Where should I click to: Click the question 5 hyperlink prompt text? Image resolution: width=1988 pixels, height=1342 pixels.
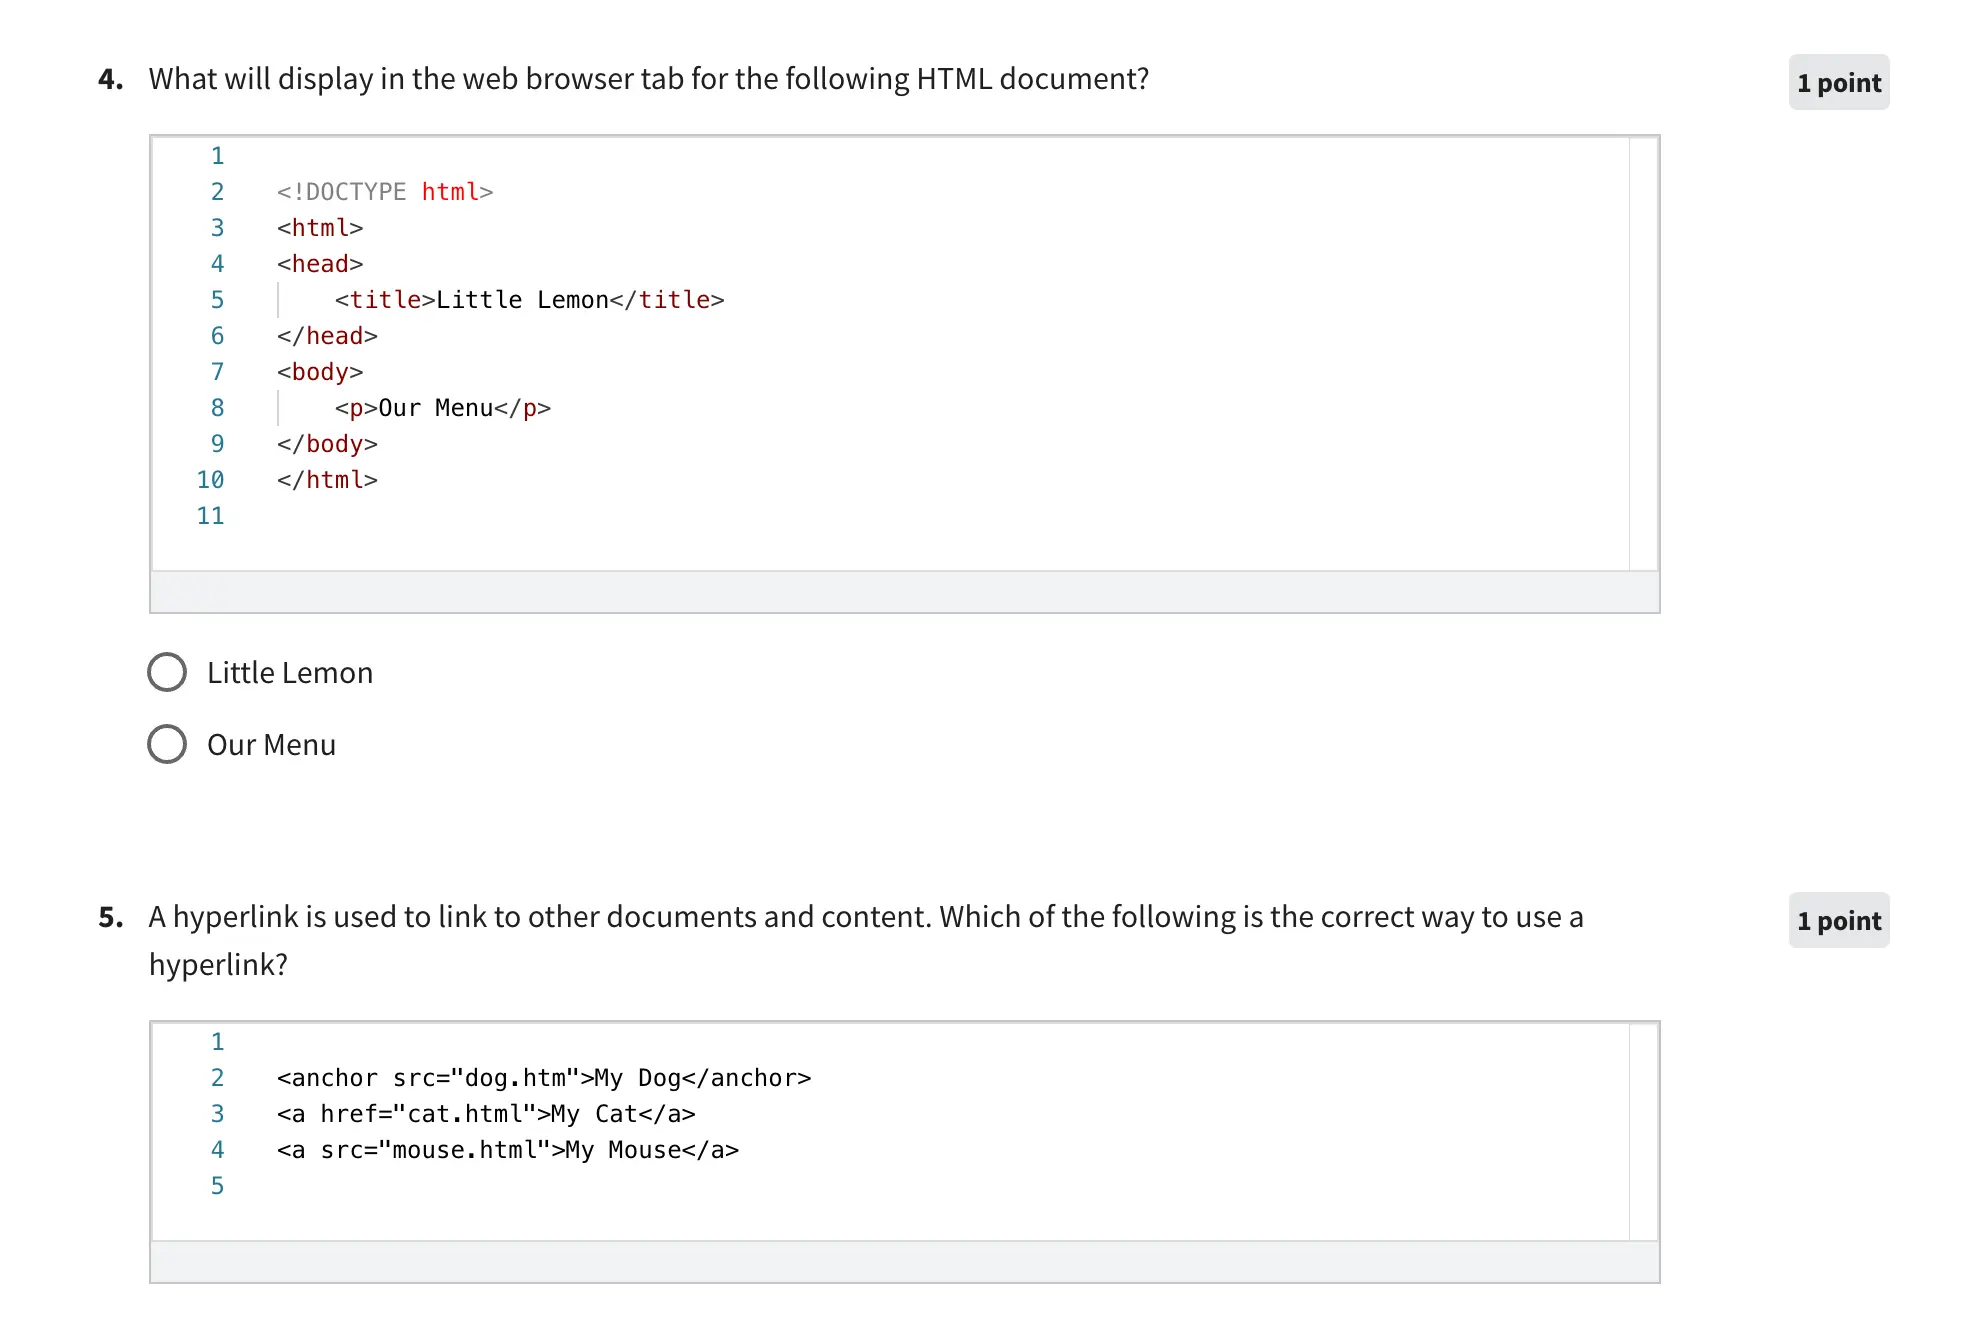click(865, 917)
